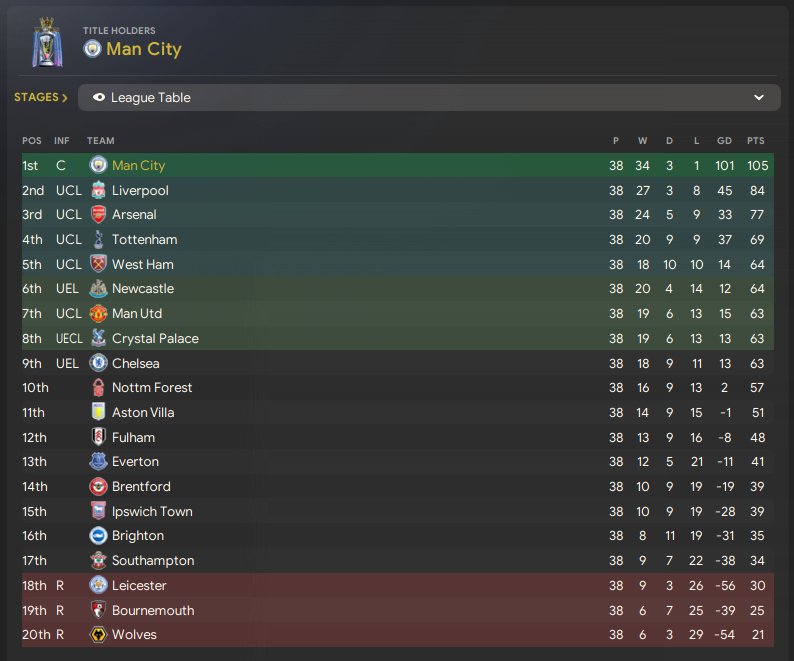Click the Everton club crest
The width and height of the screenshot is (794, 661).
point(98,462)
